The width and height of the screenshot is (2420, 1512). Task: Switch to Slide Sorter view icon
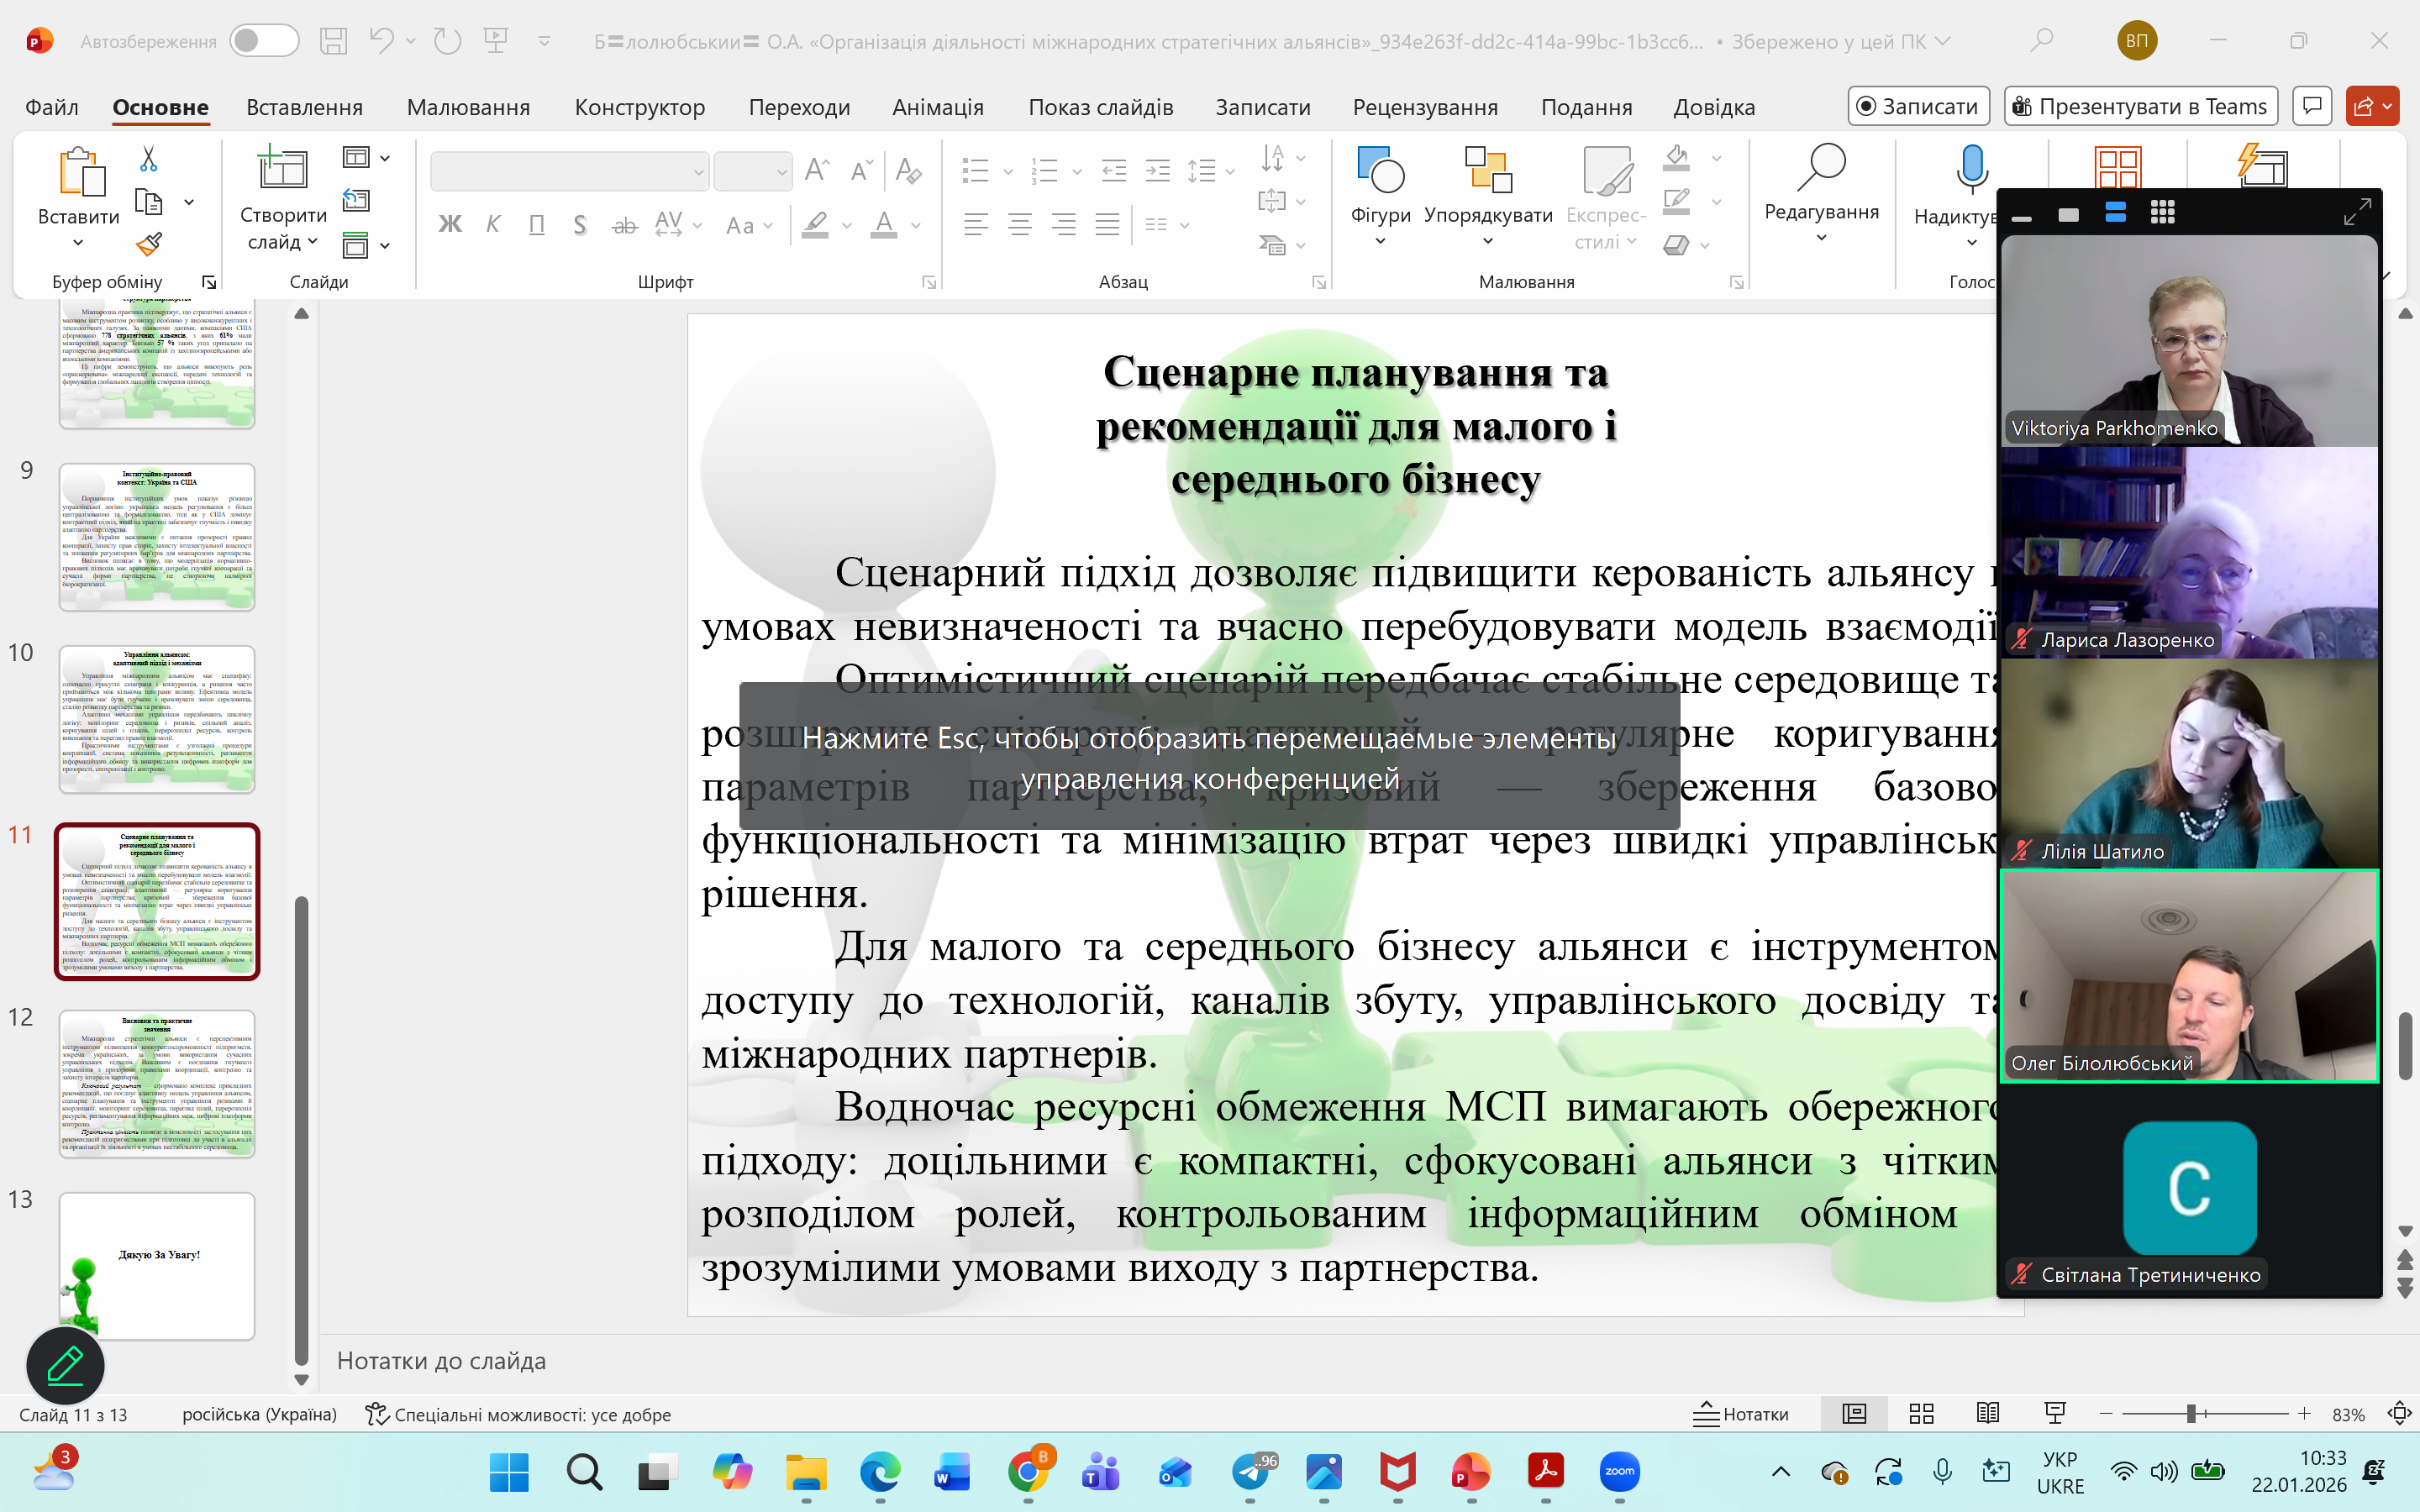pyautogui.click(x=1921, y=1413)
